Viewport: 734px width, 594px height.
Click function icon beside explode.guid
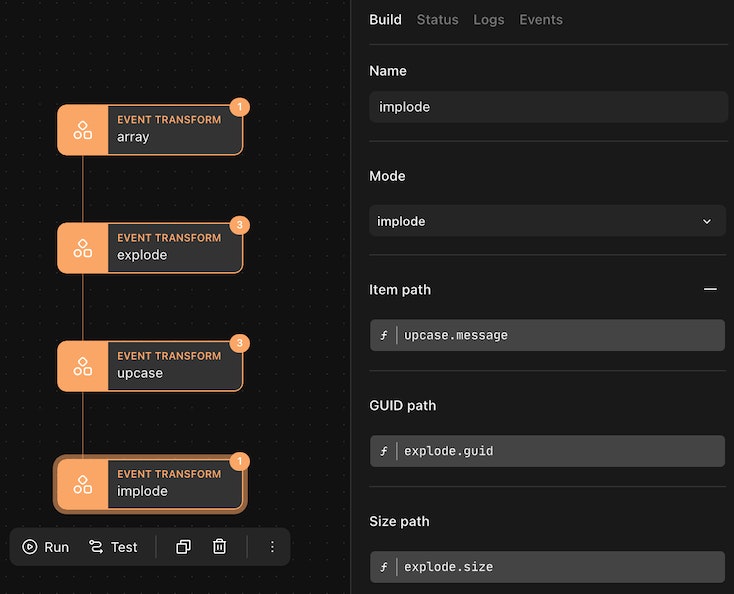pos(384,452)
